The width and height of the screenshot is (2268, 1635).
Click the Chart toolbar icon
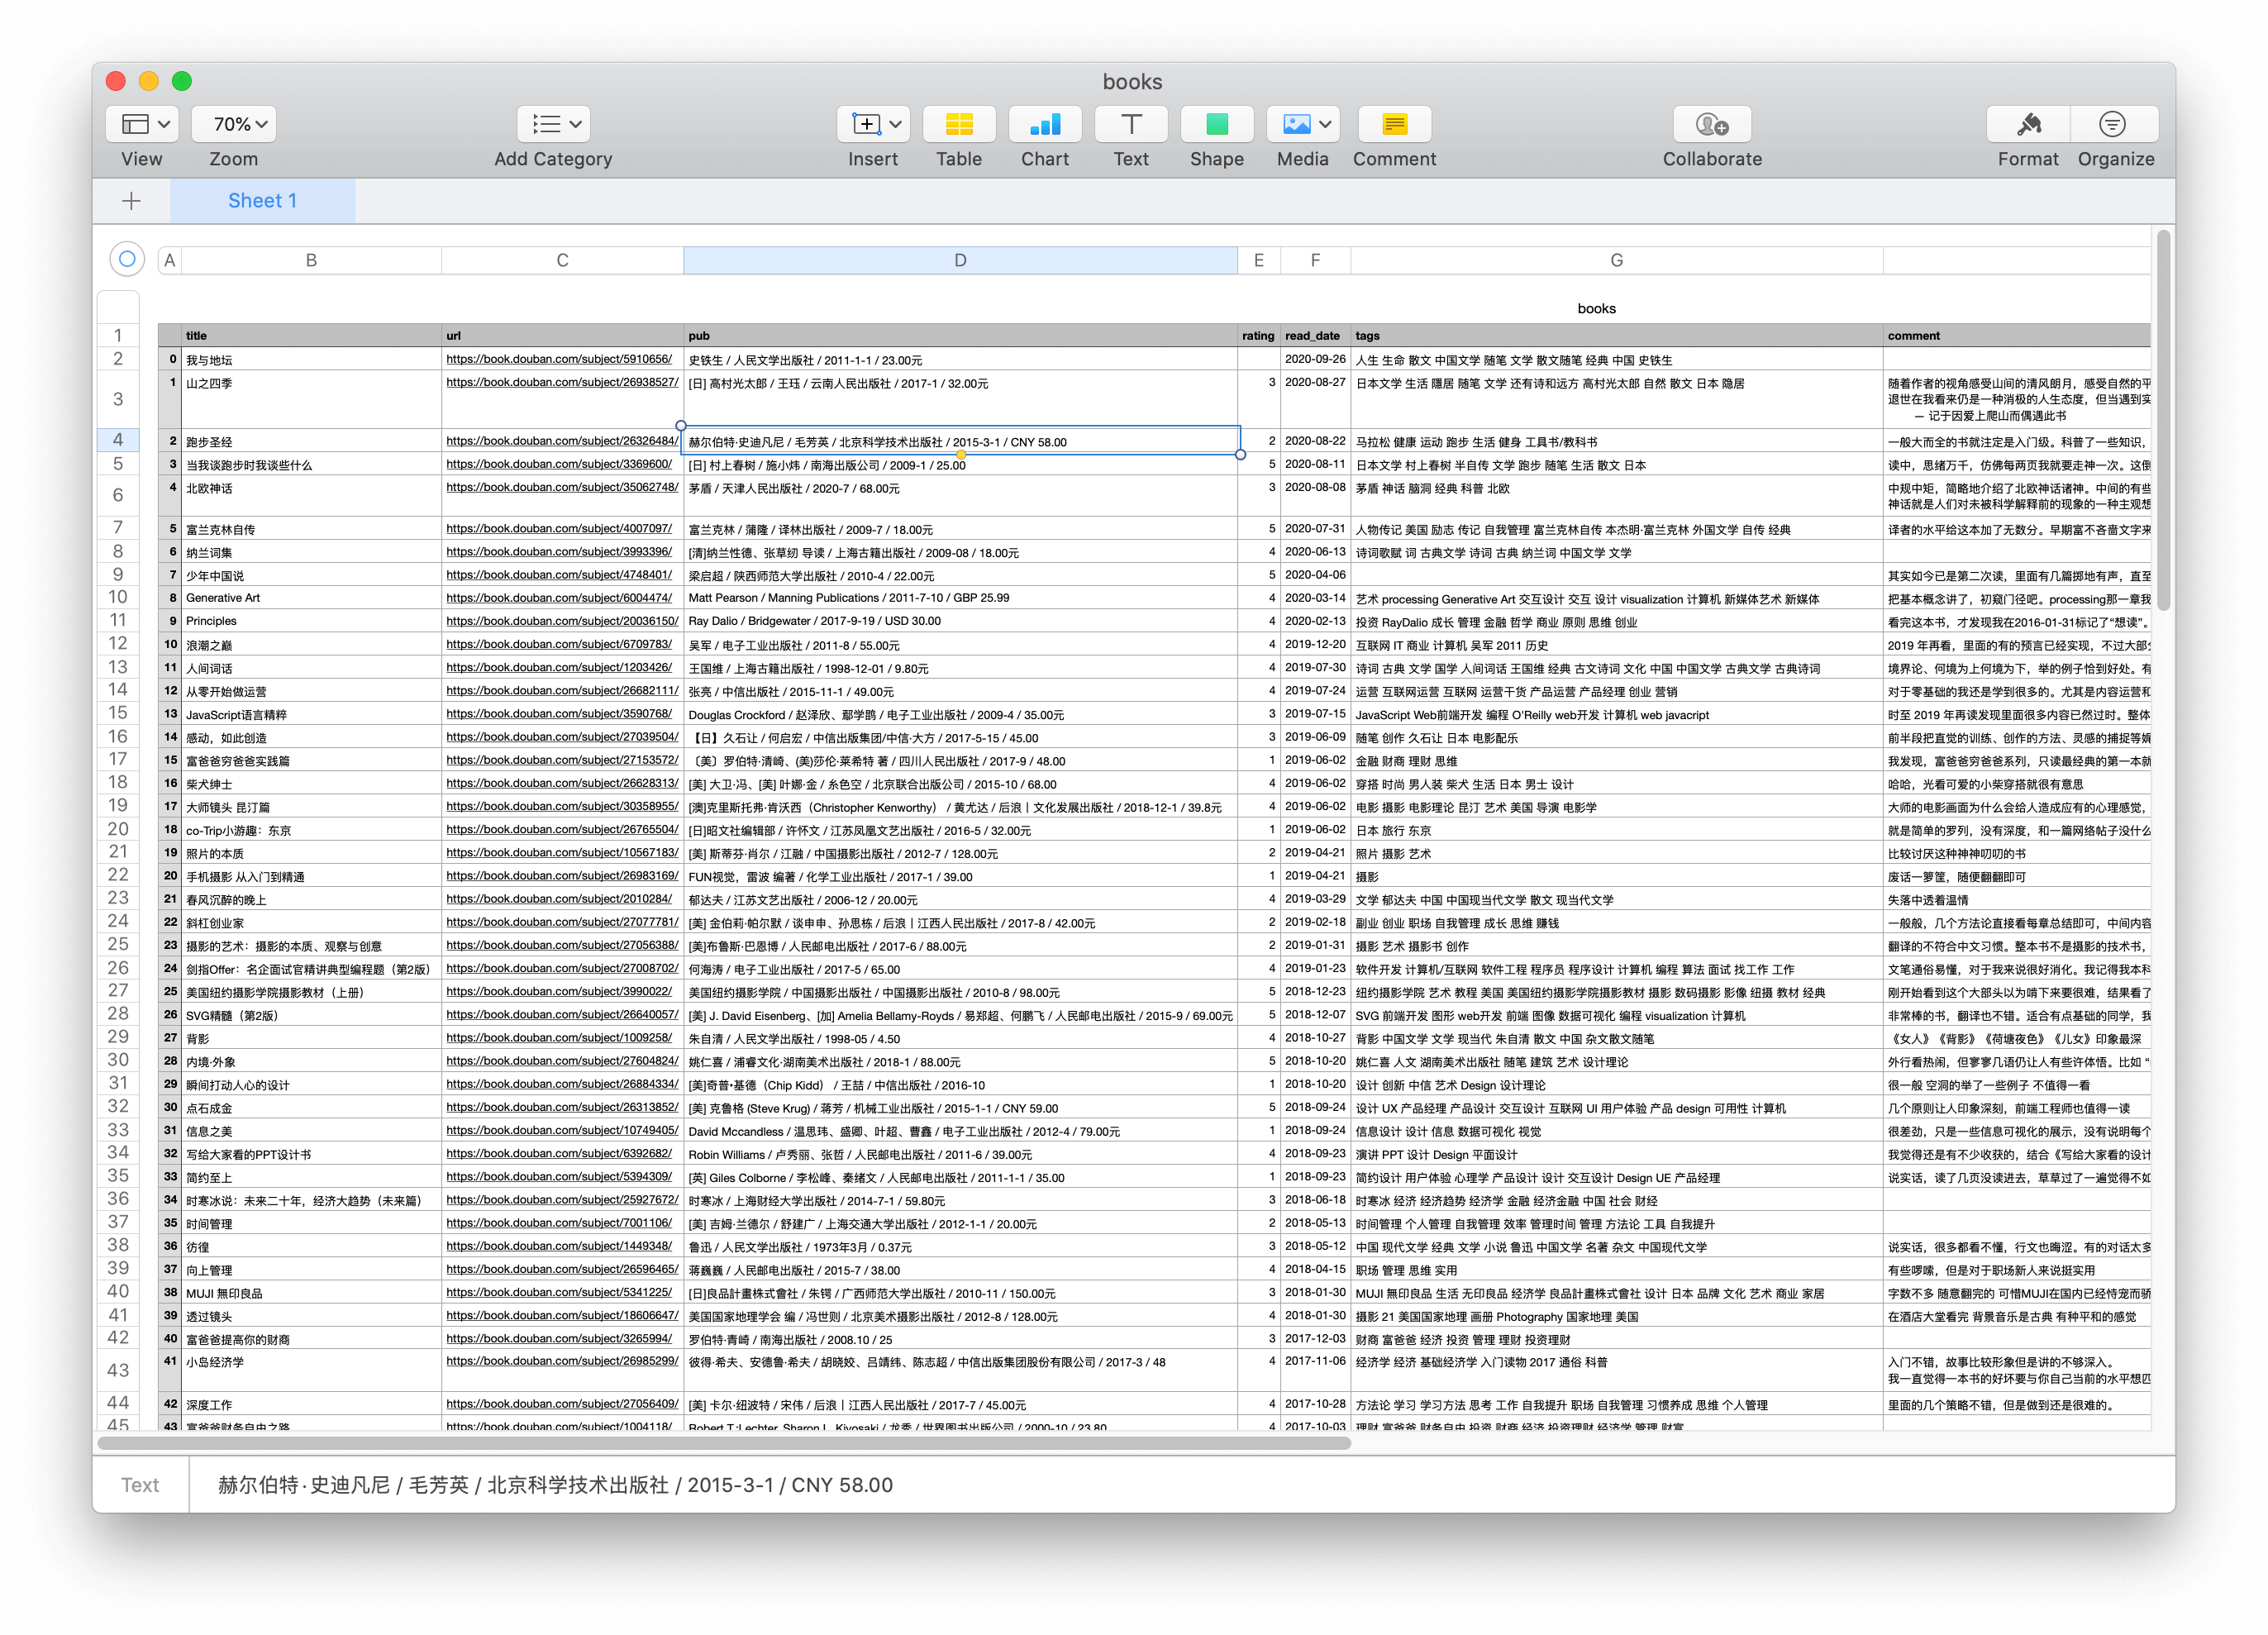[x=1044, y=125]
